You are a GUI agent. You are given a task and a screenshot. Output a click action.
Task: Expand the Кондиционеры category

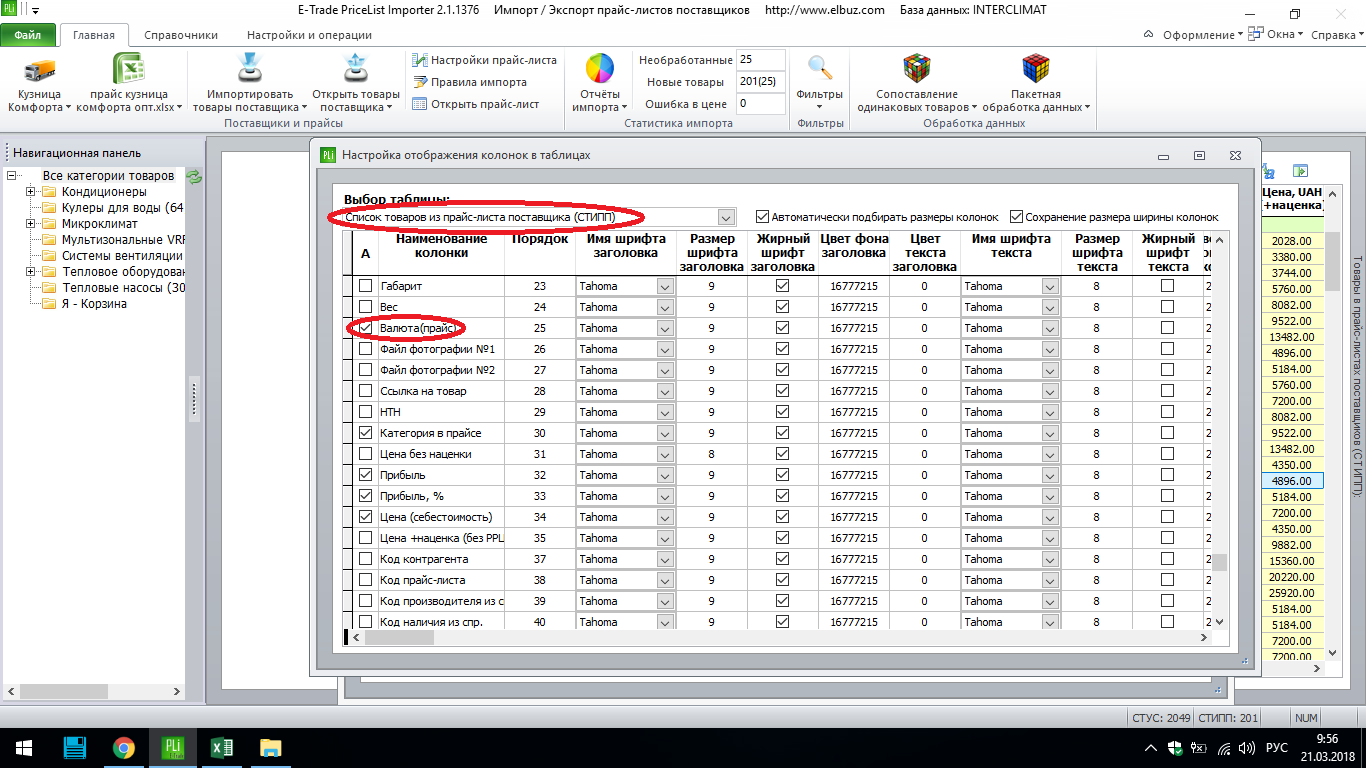coord(31,192)
